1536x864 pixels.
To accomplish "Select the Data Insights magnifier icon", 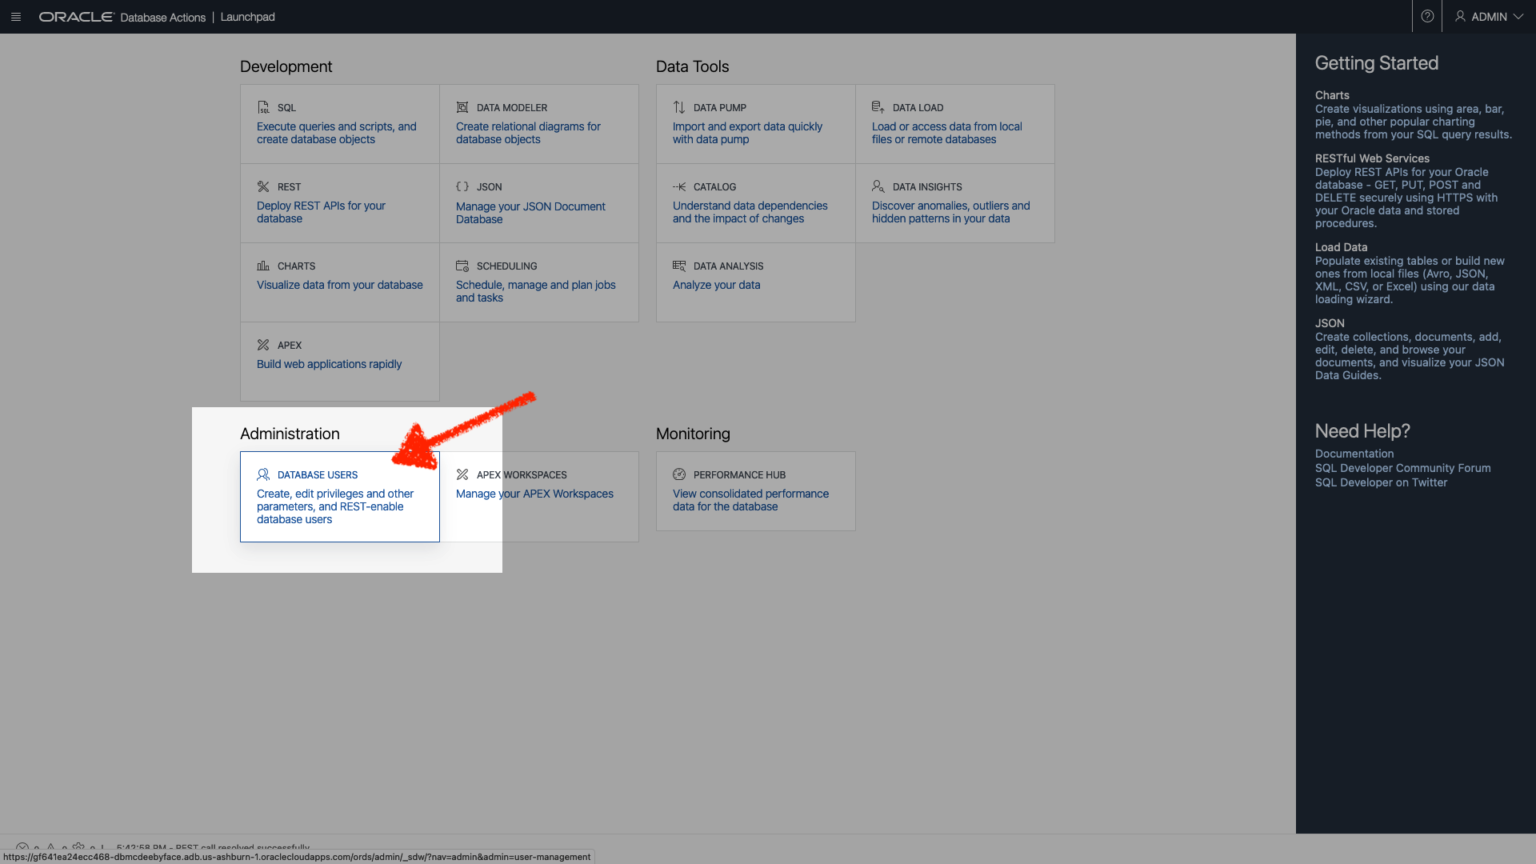I will click(x=879, y=186).
